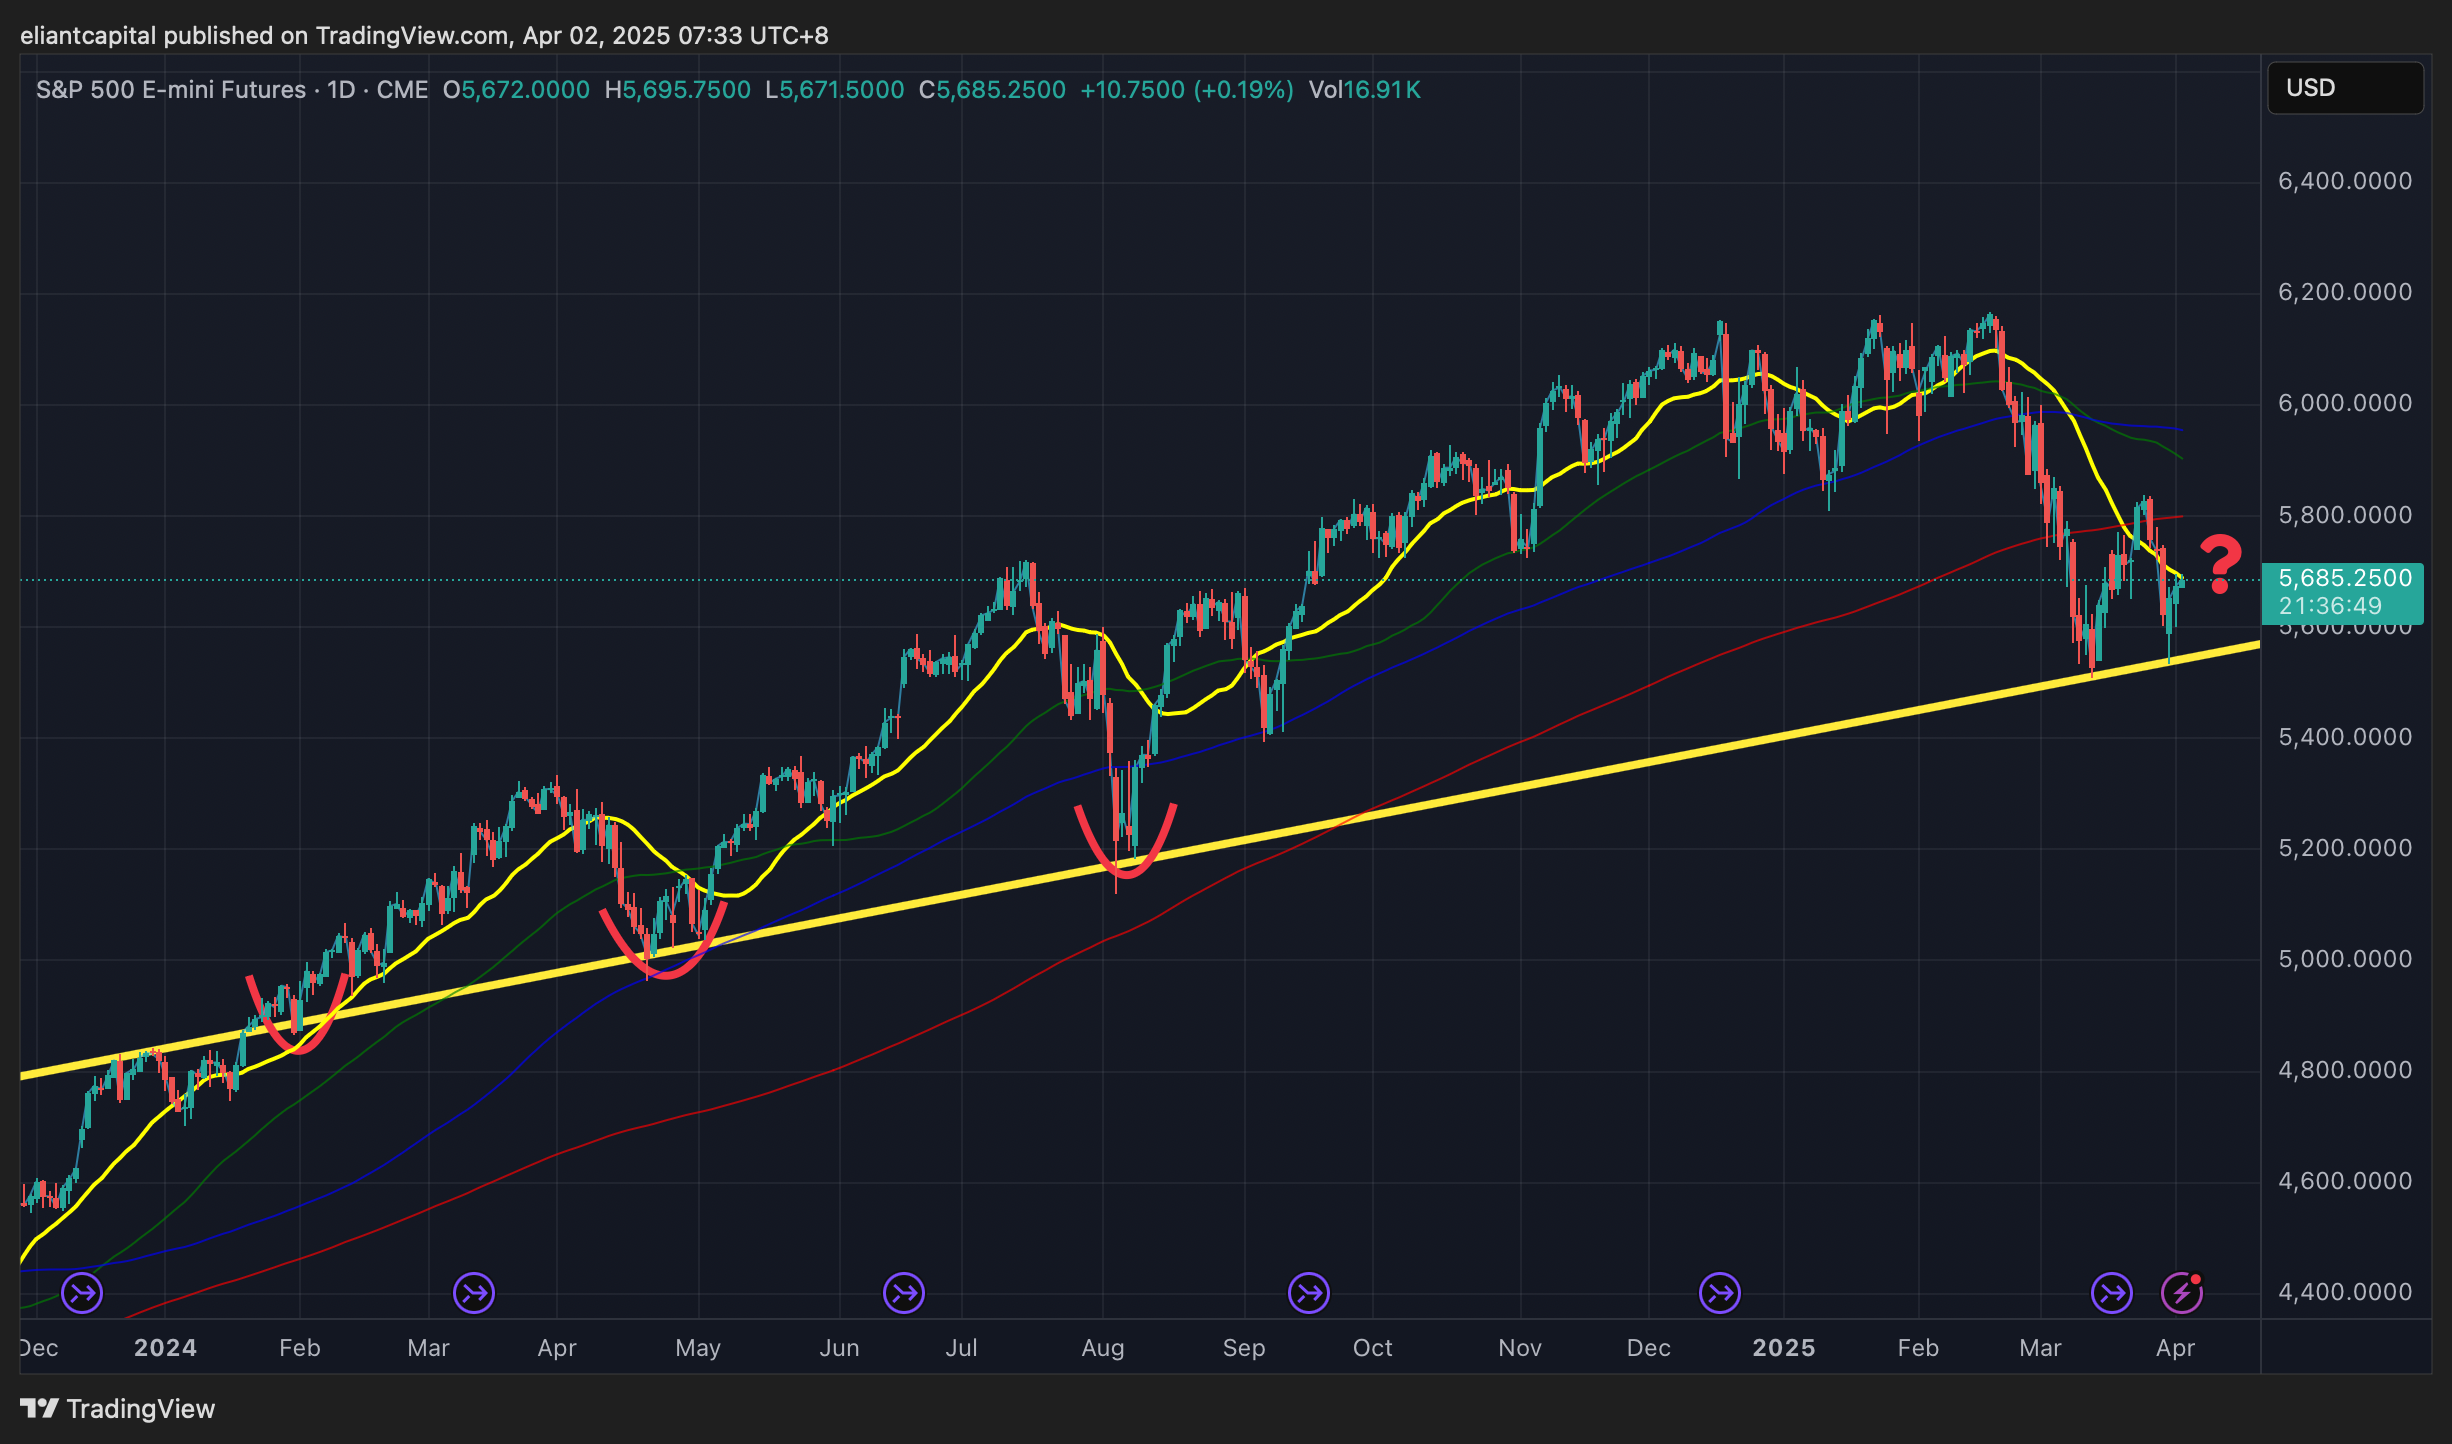Click the rollover icon between Mar and Apr 2024
This screenshot has width=2452, height=1444.
point(474,1293)
